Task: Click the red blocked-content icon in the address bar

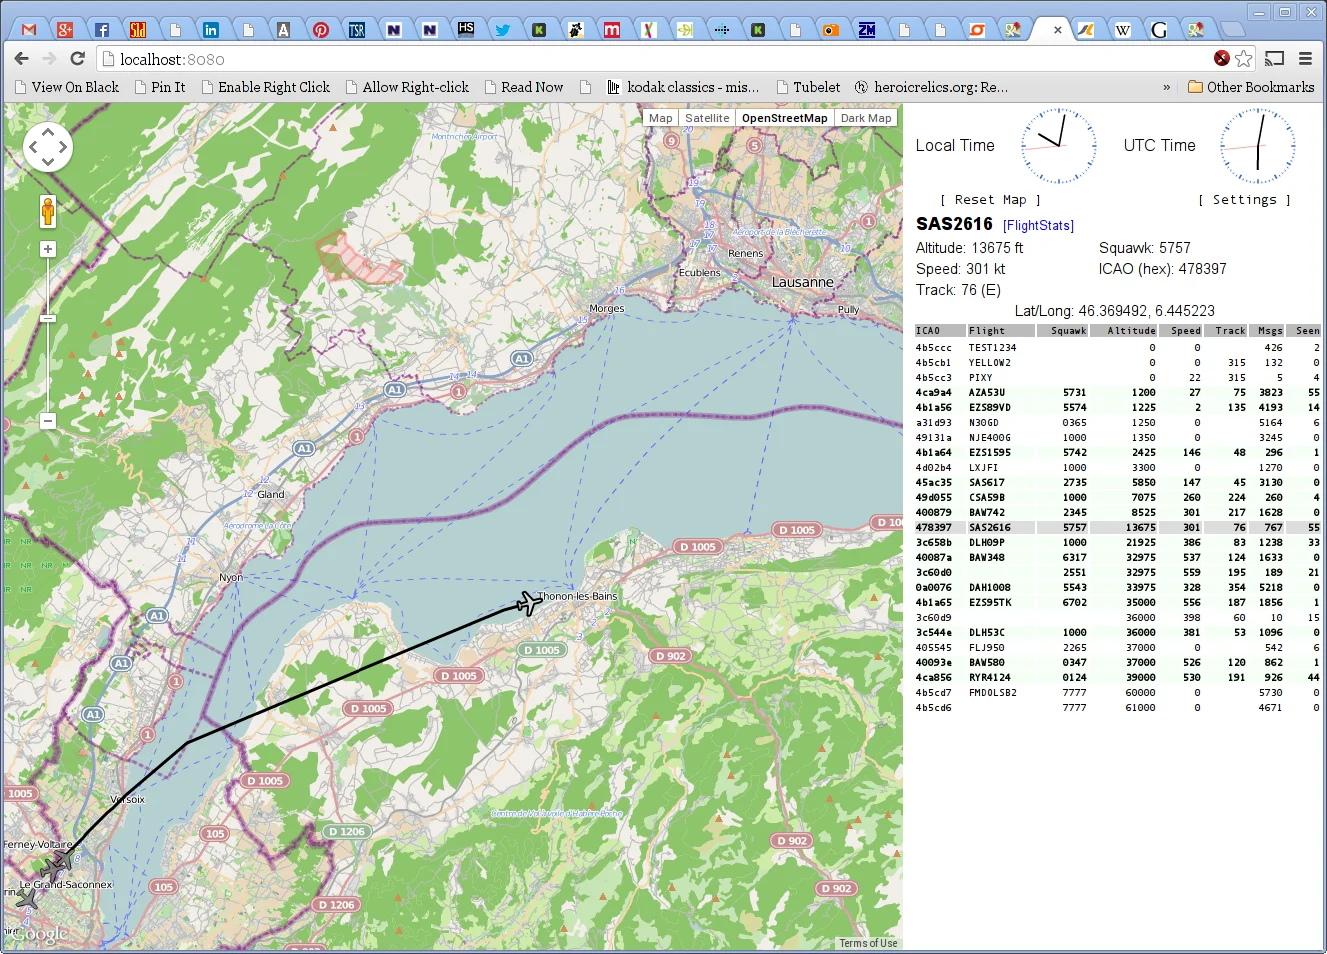Action: coord(1221,59)
